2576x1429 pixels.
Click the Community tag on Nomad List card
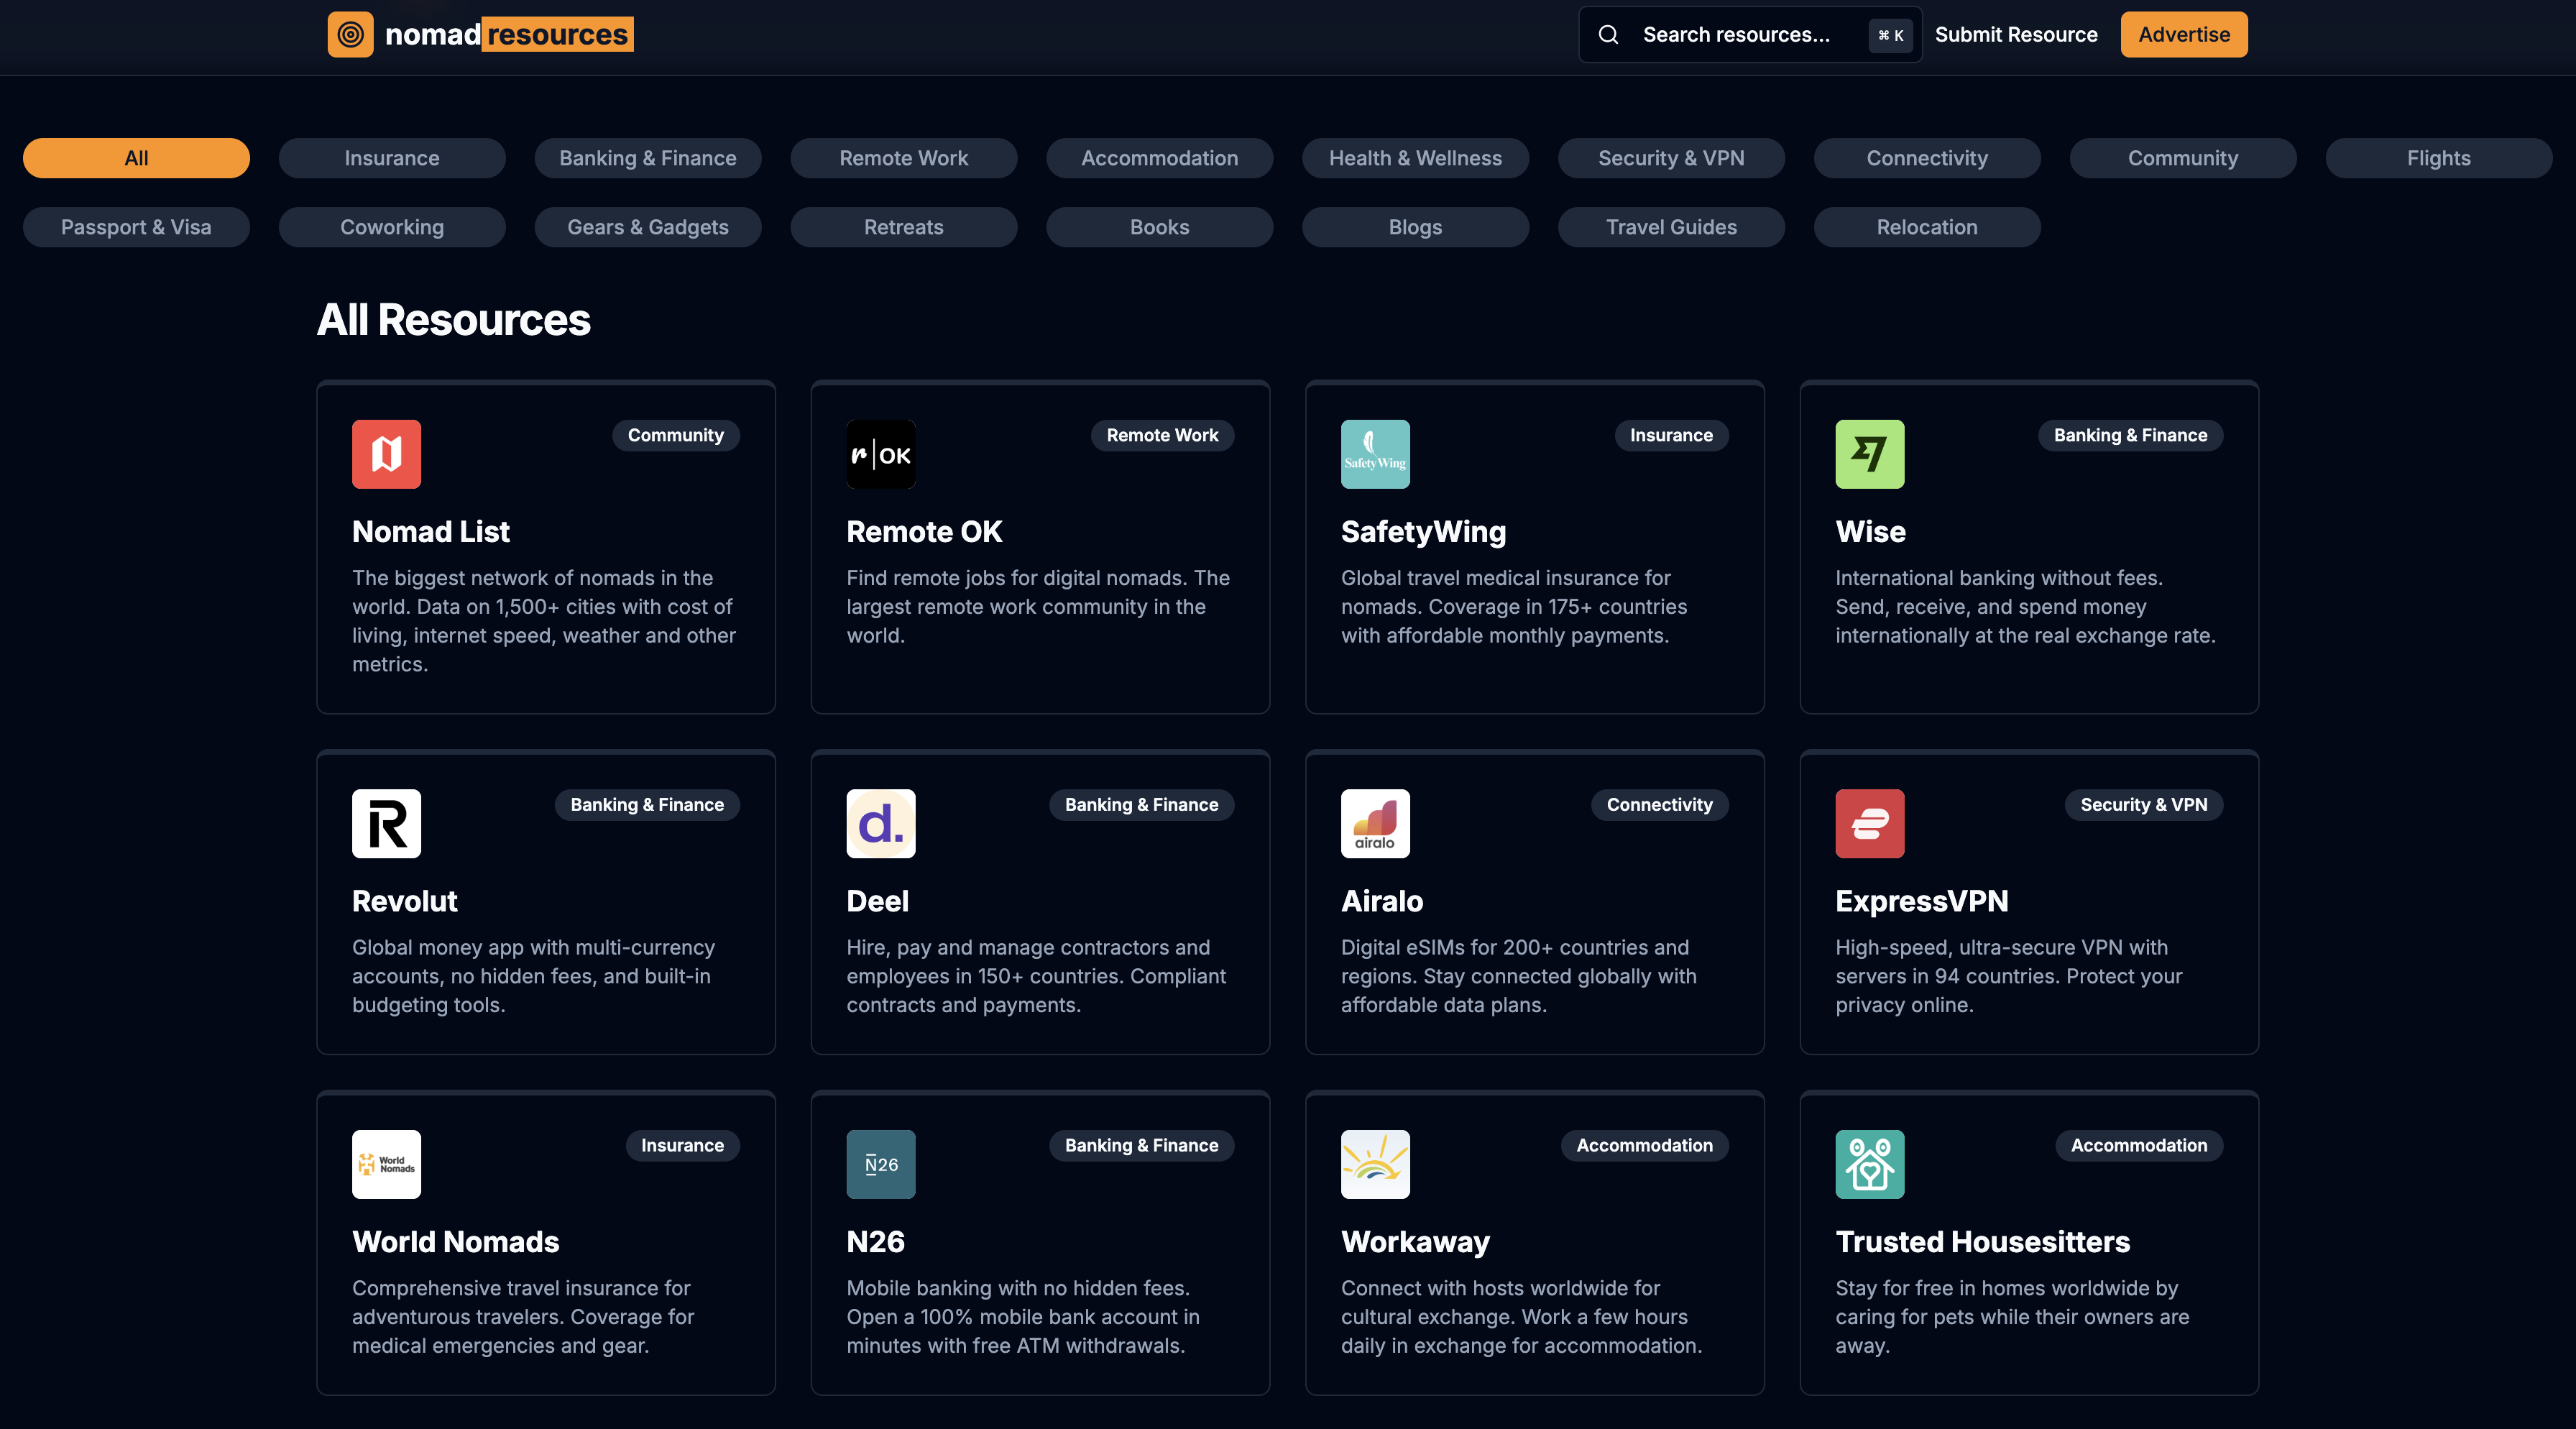point(675,436)
